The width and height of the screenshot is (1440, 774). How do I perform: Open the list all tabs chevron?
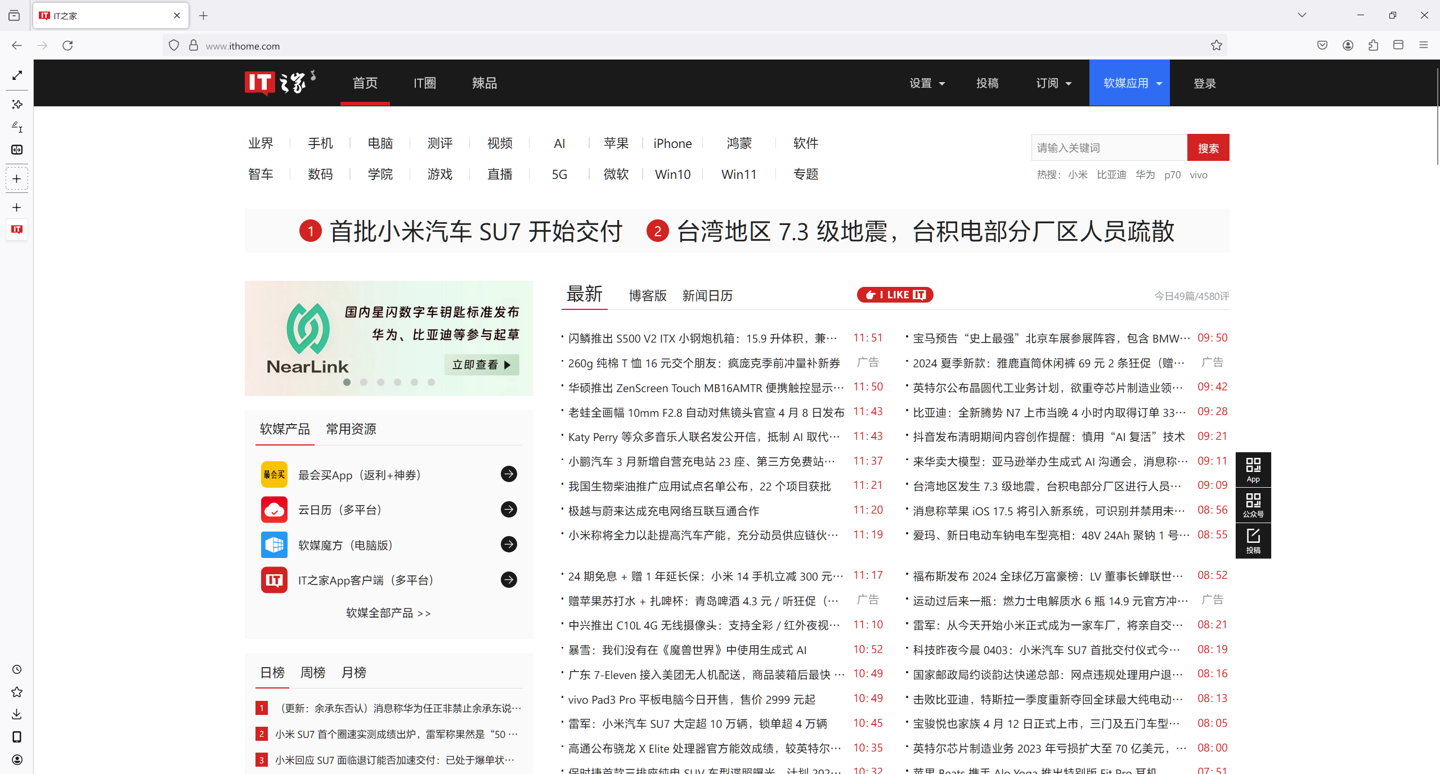point(1302,16)
